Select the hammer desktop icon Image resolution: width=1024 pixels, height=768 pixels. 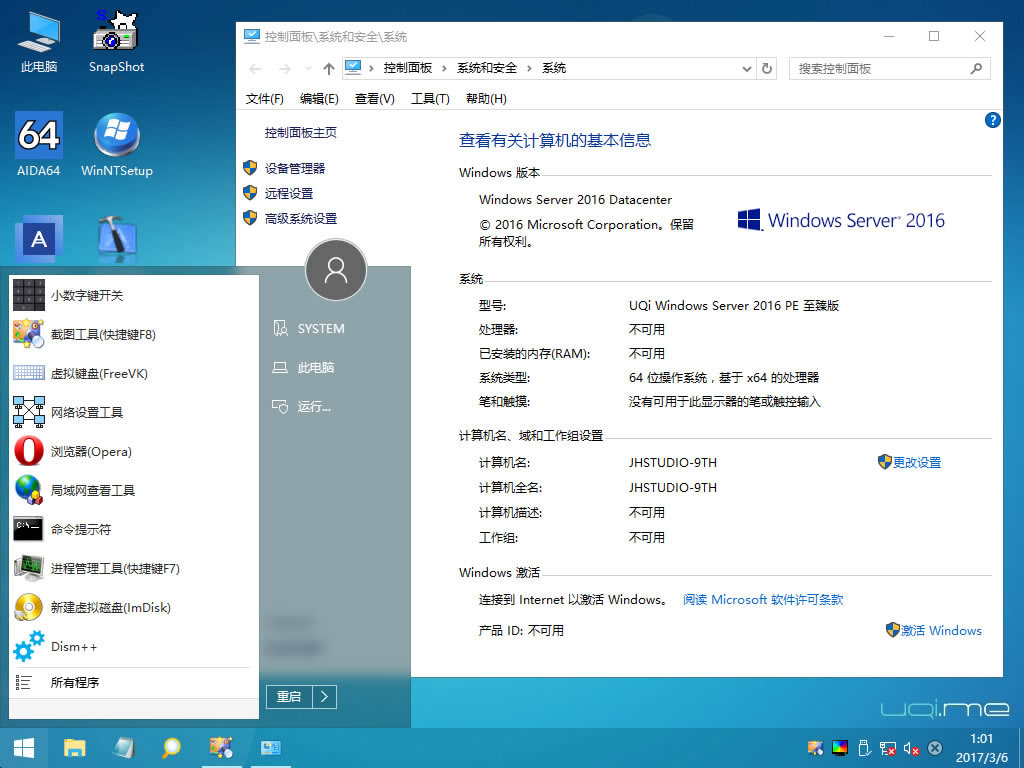coord(117,239)
